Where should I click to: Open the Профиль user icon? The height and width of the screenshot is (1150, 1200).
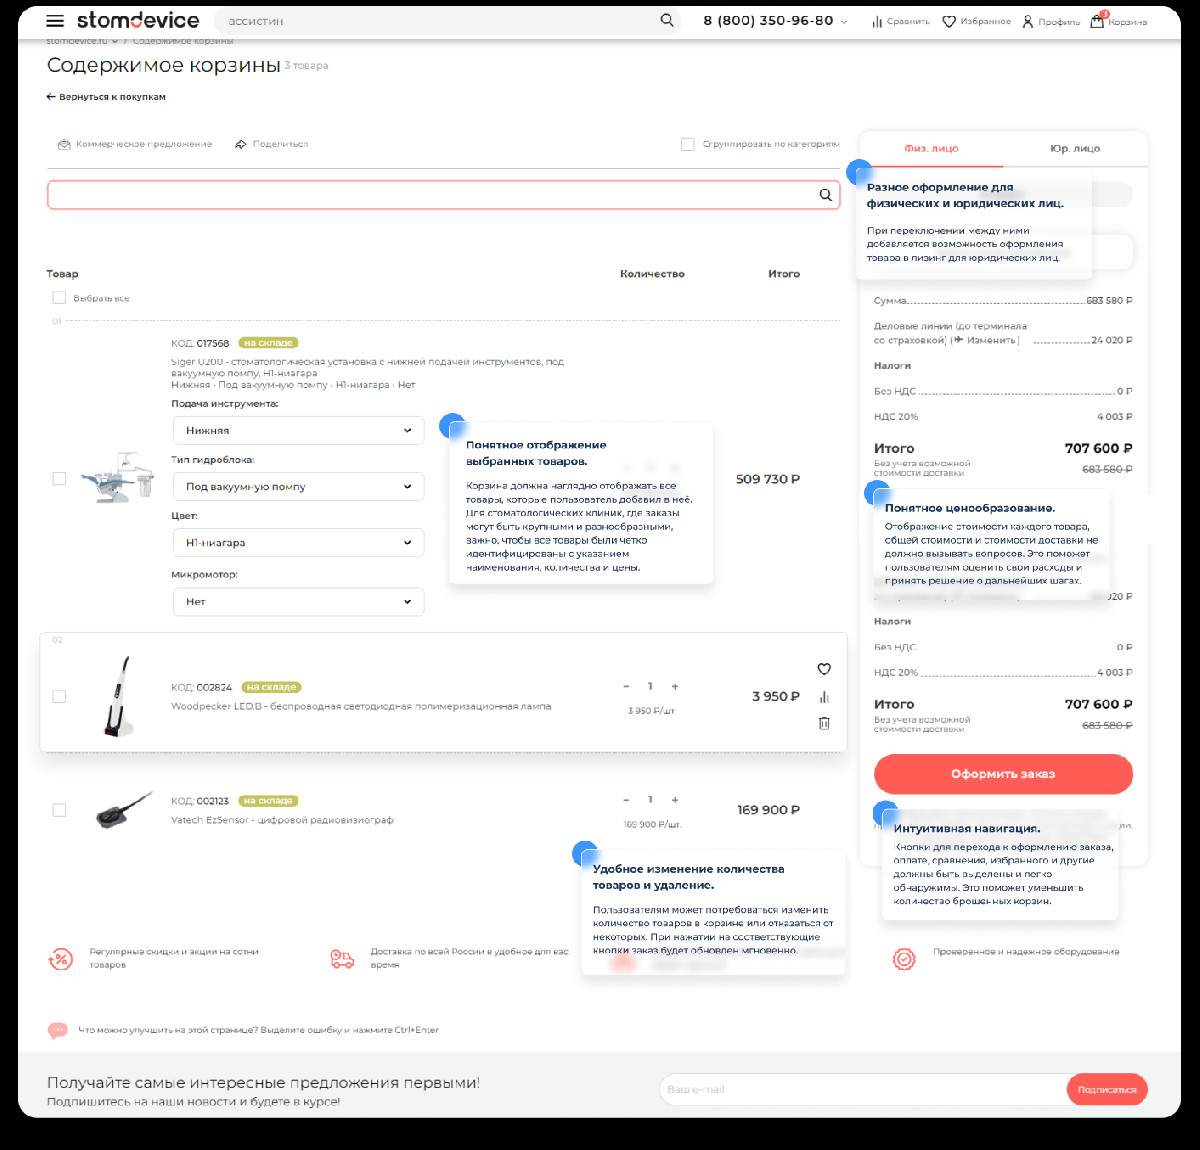(1027, 21)
